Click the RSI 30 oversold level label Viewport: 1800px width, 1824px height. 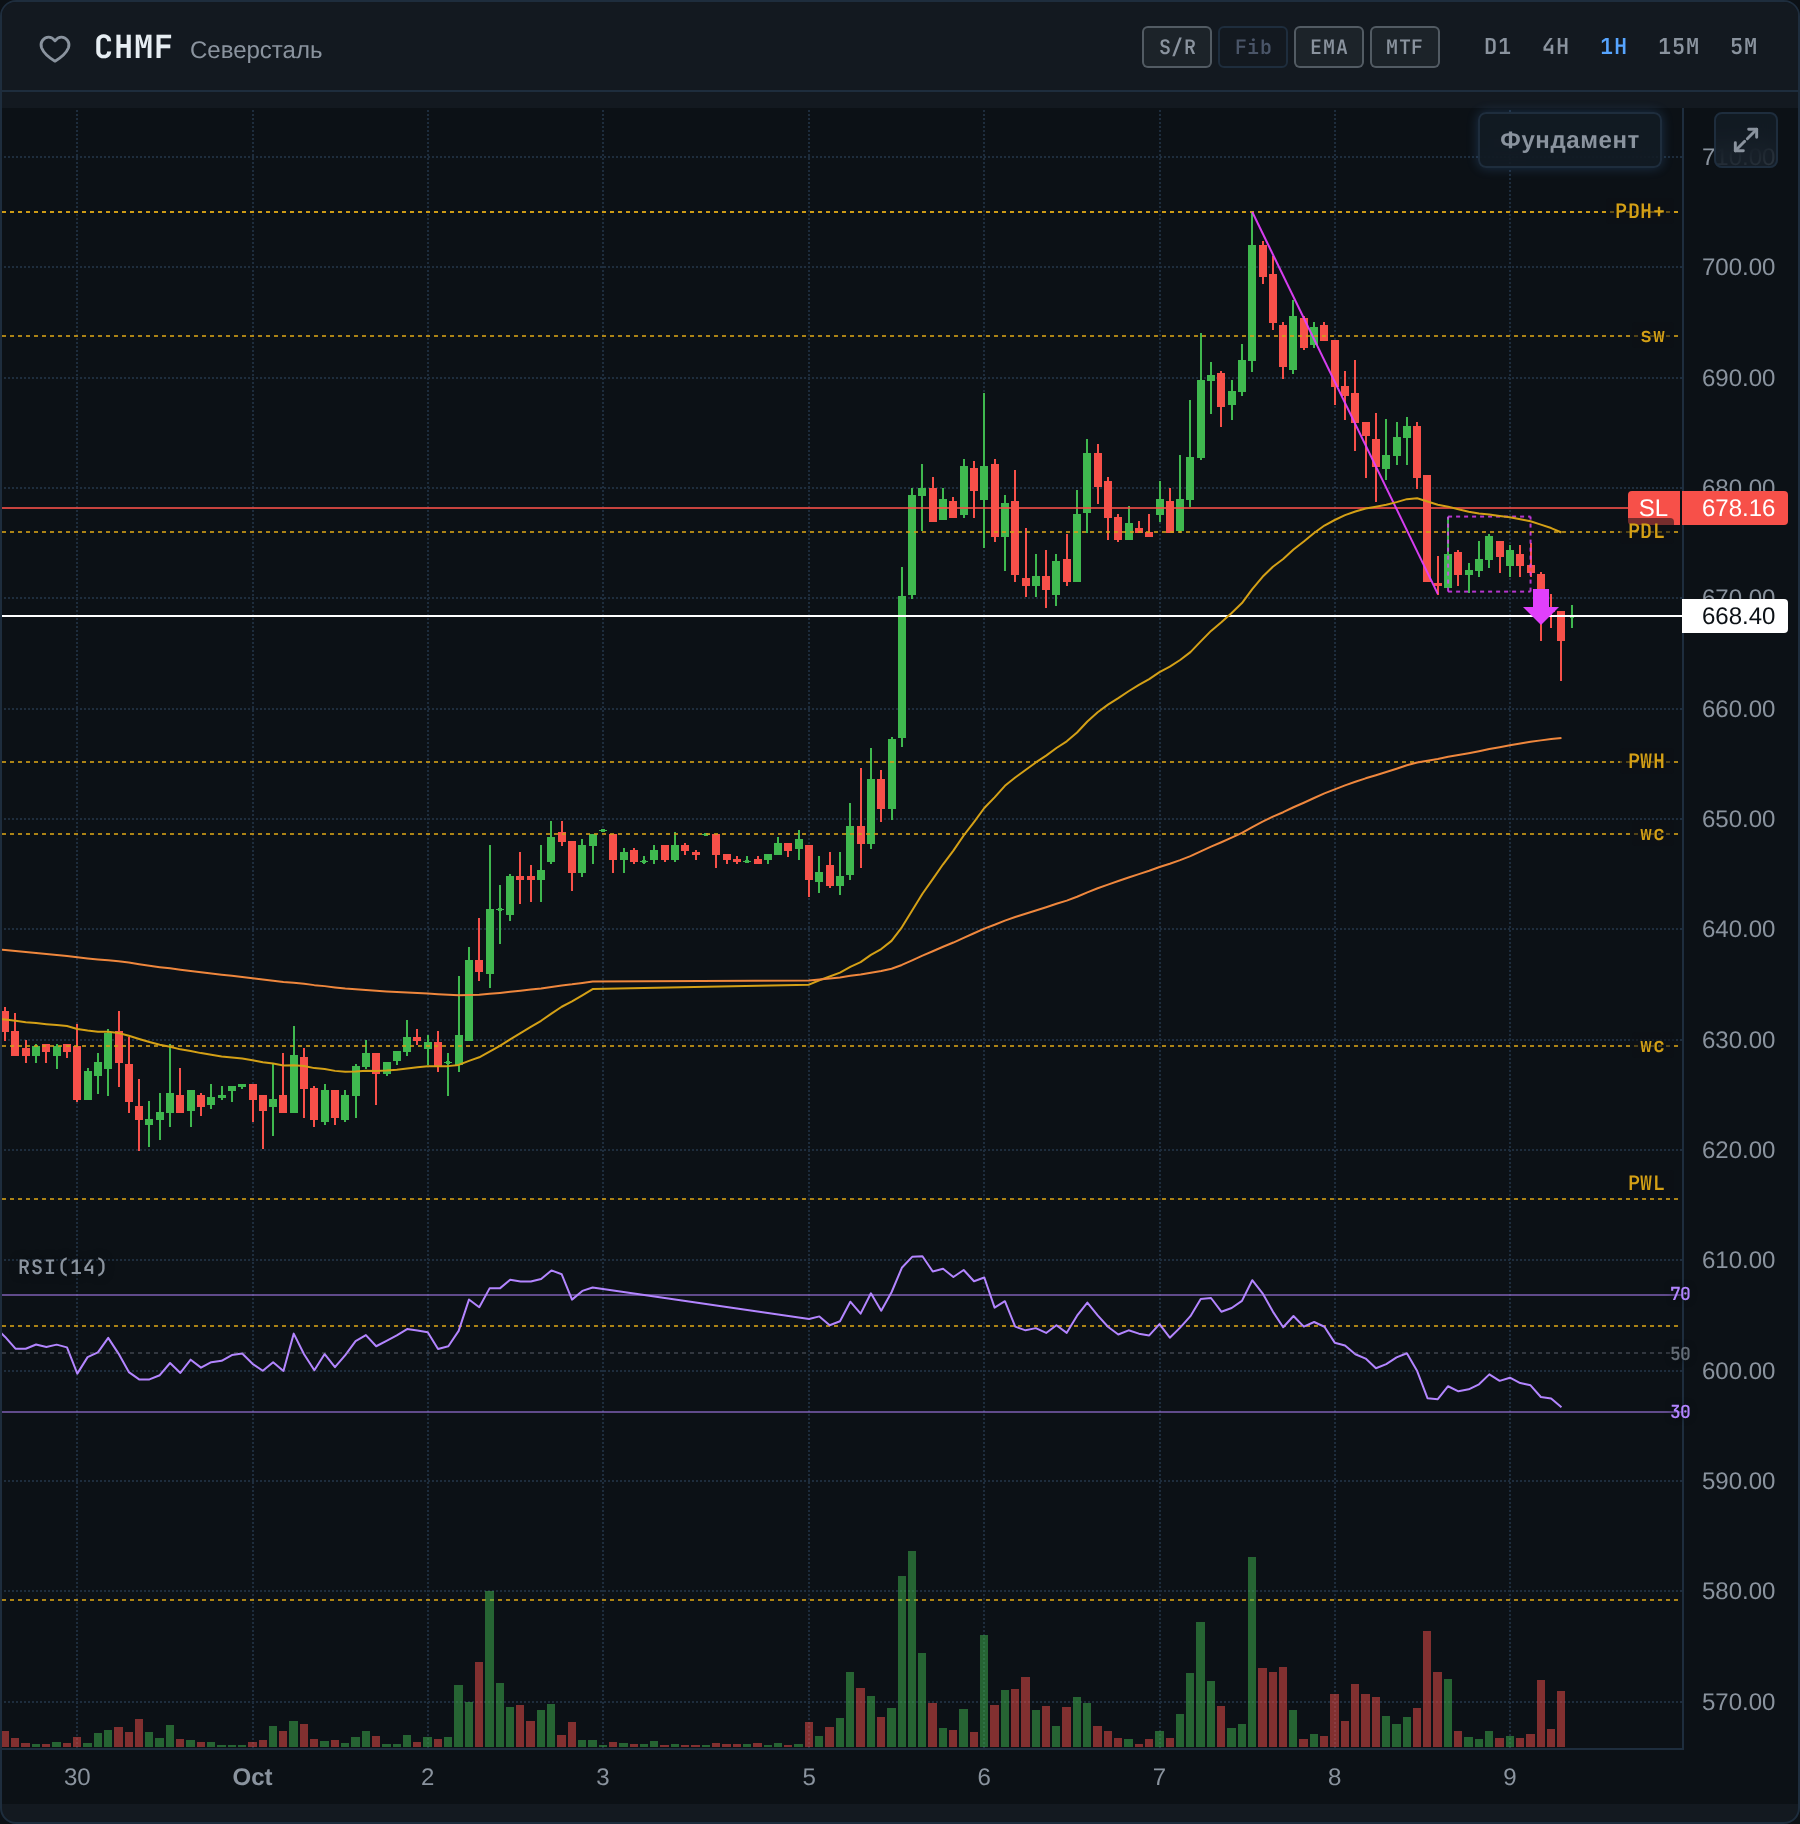(1680, 1412)
